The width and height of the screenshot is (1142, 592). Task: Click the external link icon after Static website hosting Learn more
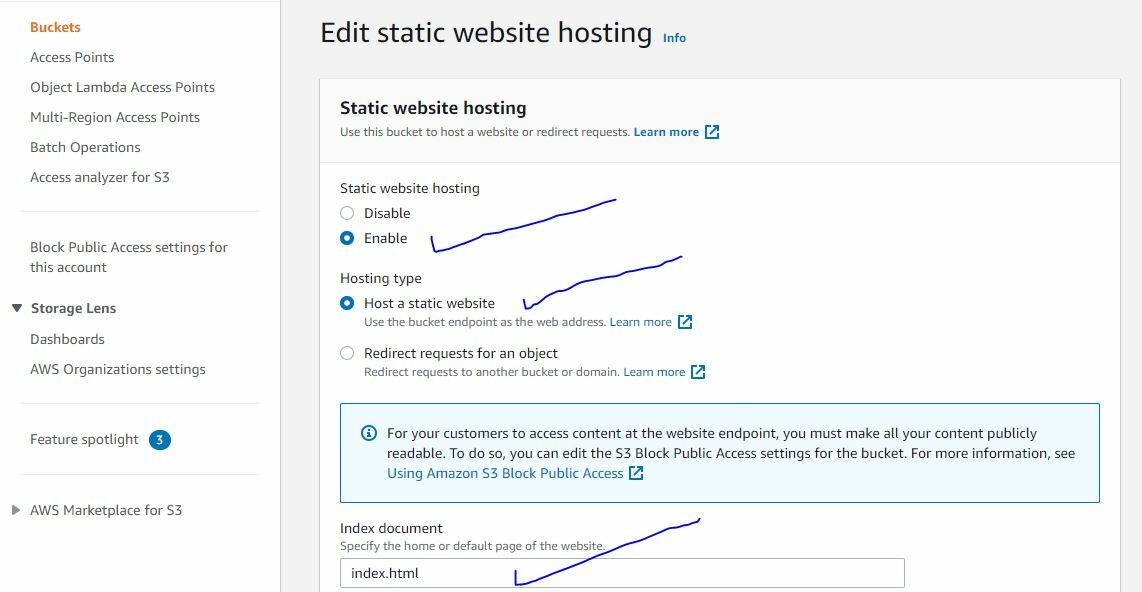(x=712, y=132)
